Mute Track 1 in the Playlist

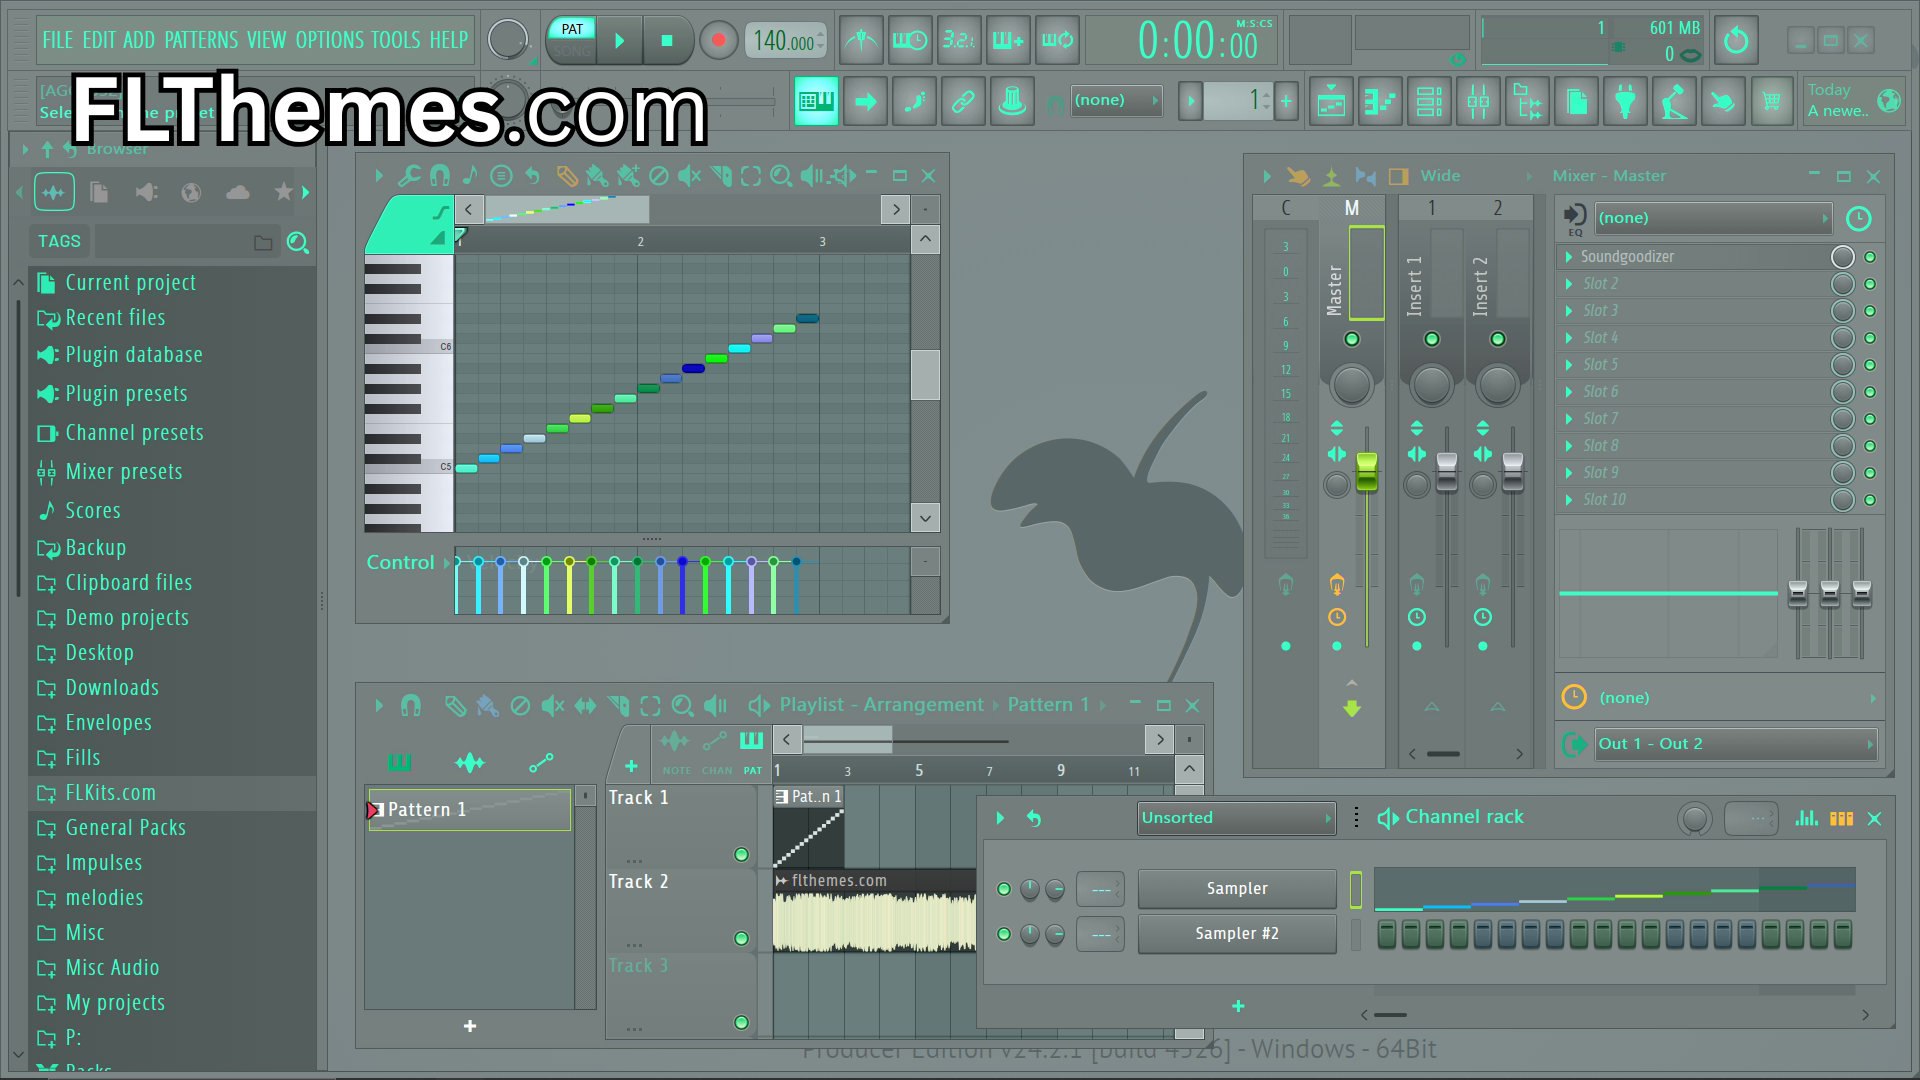(741, 854)
